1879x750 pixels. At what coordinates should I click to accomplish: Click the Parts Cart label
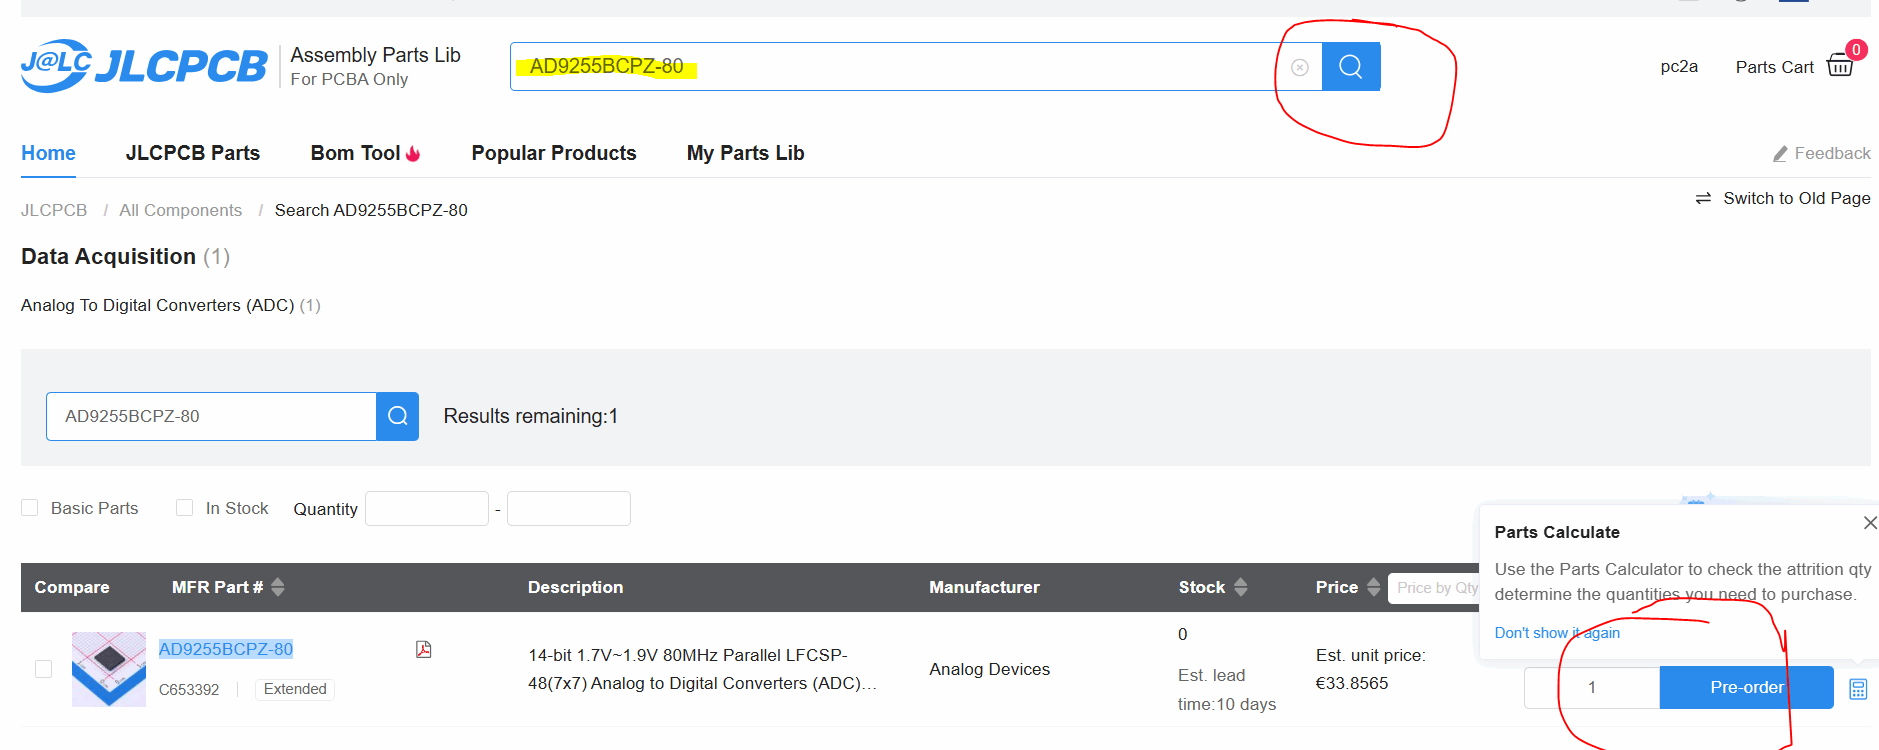[1774, 67]
